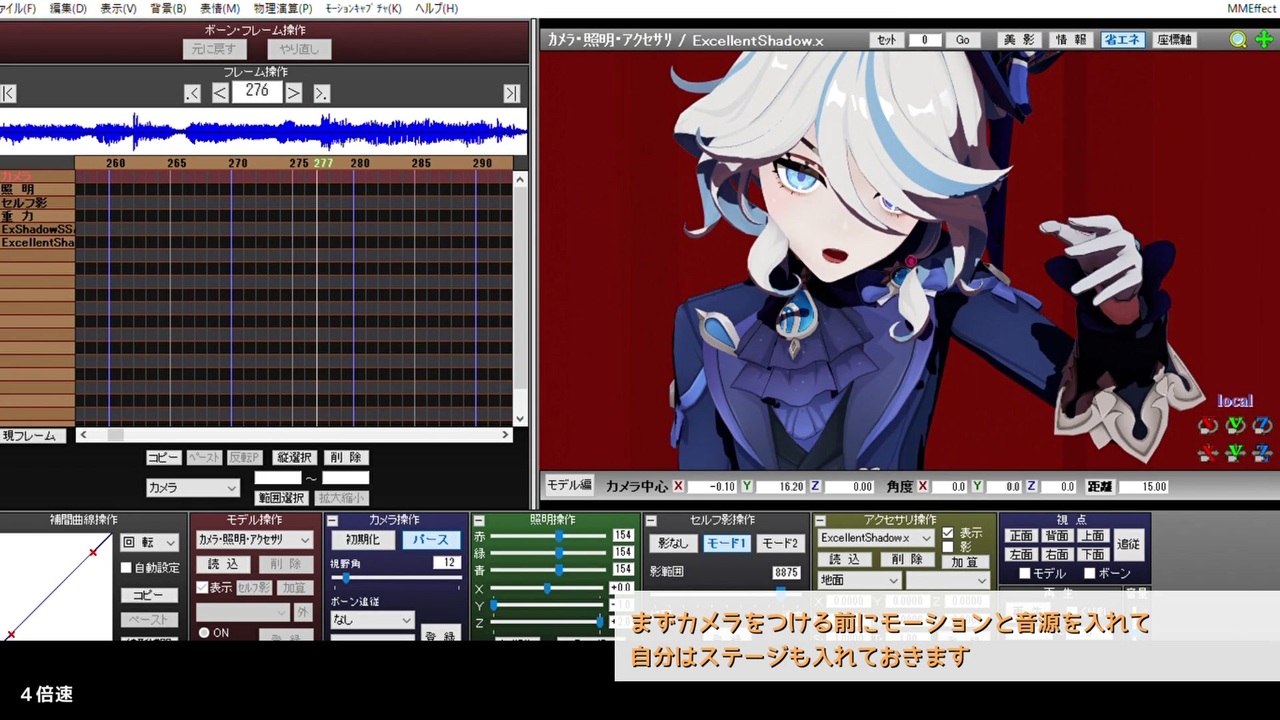1280x720 pixels.
Task: Open ExcellentShadow.x accessory dropdown
Action: pos(876,538)
